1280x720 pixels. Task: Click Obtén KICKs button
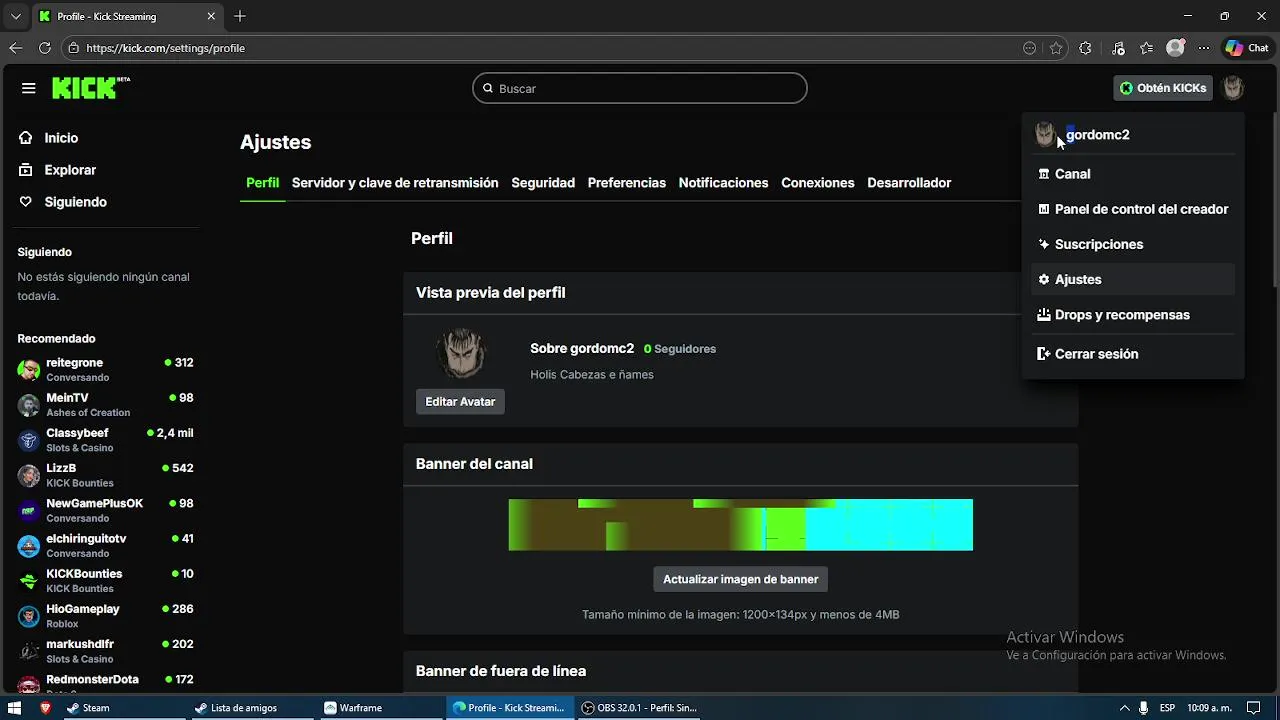(1163, 88)
